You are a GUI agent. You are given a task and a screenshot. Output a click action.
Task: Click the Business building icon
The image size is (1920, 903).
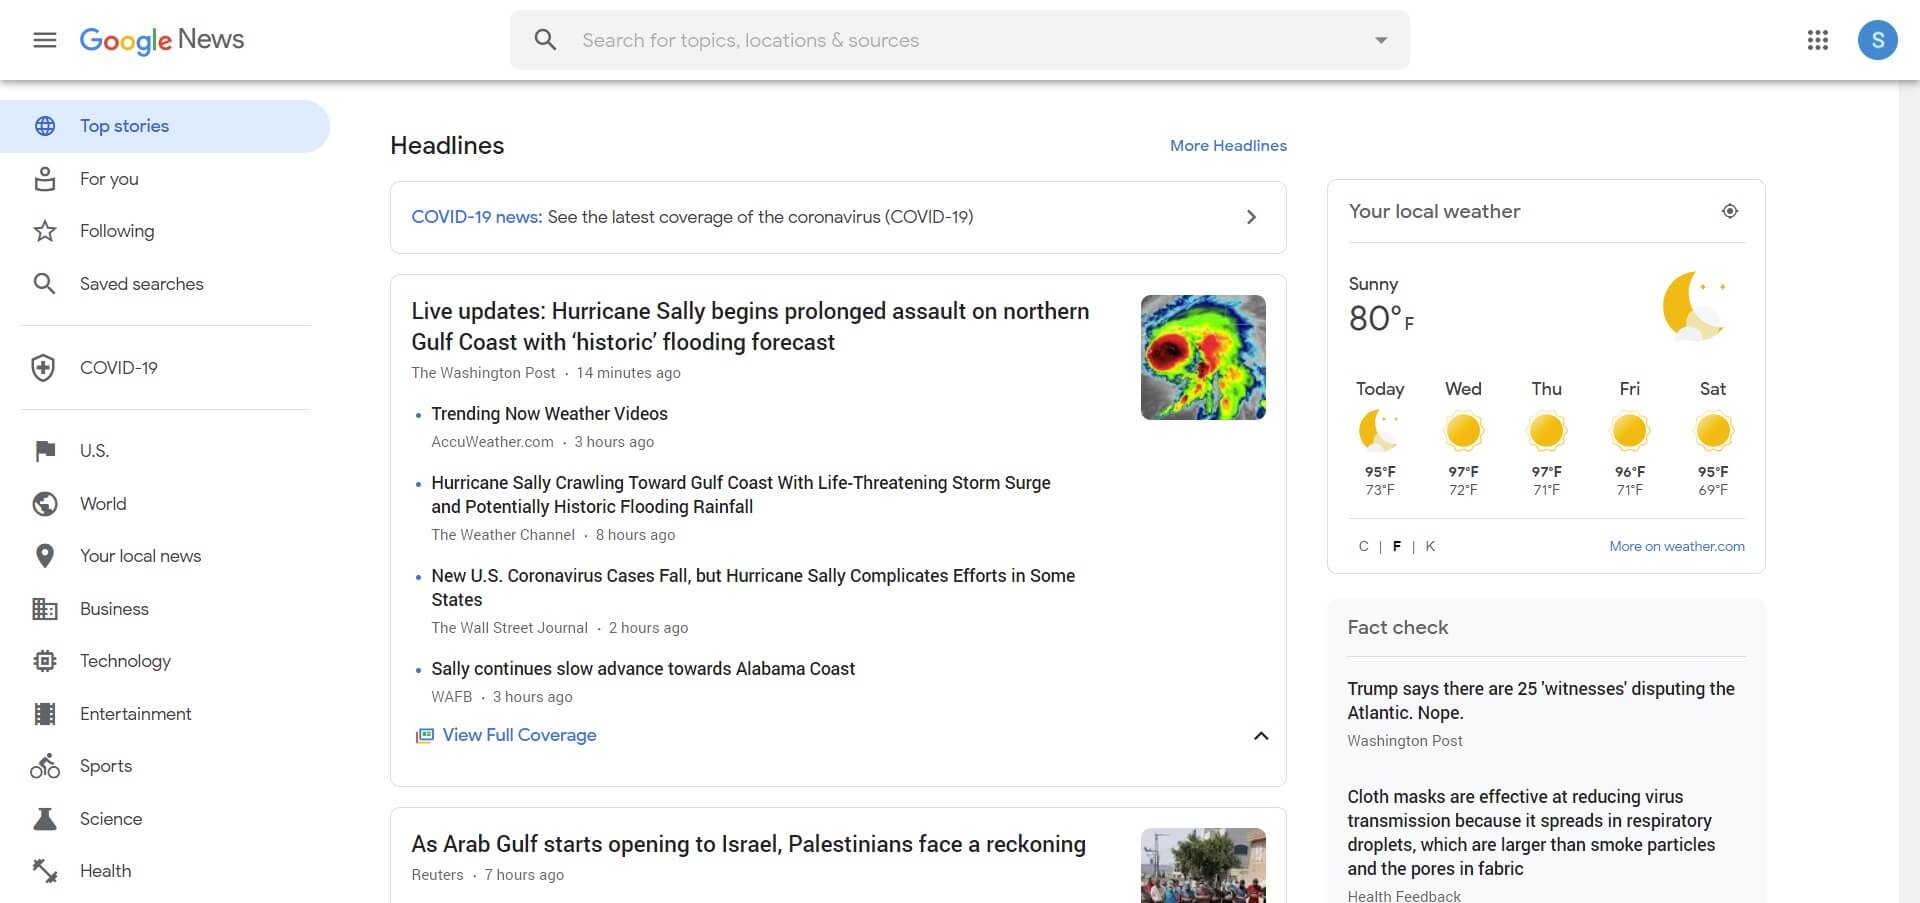pyautogui.click(x=45, y=609)
